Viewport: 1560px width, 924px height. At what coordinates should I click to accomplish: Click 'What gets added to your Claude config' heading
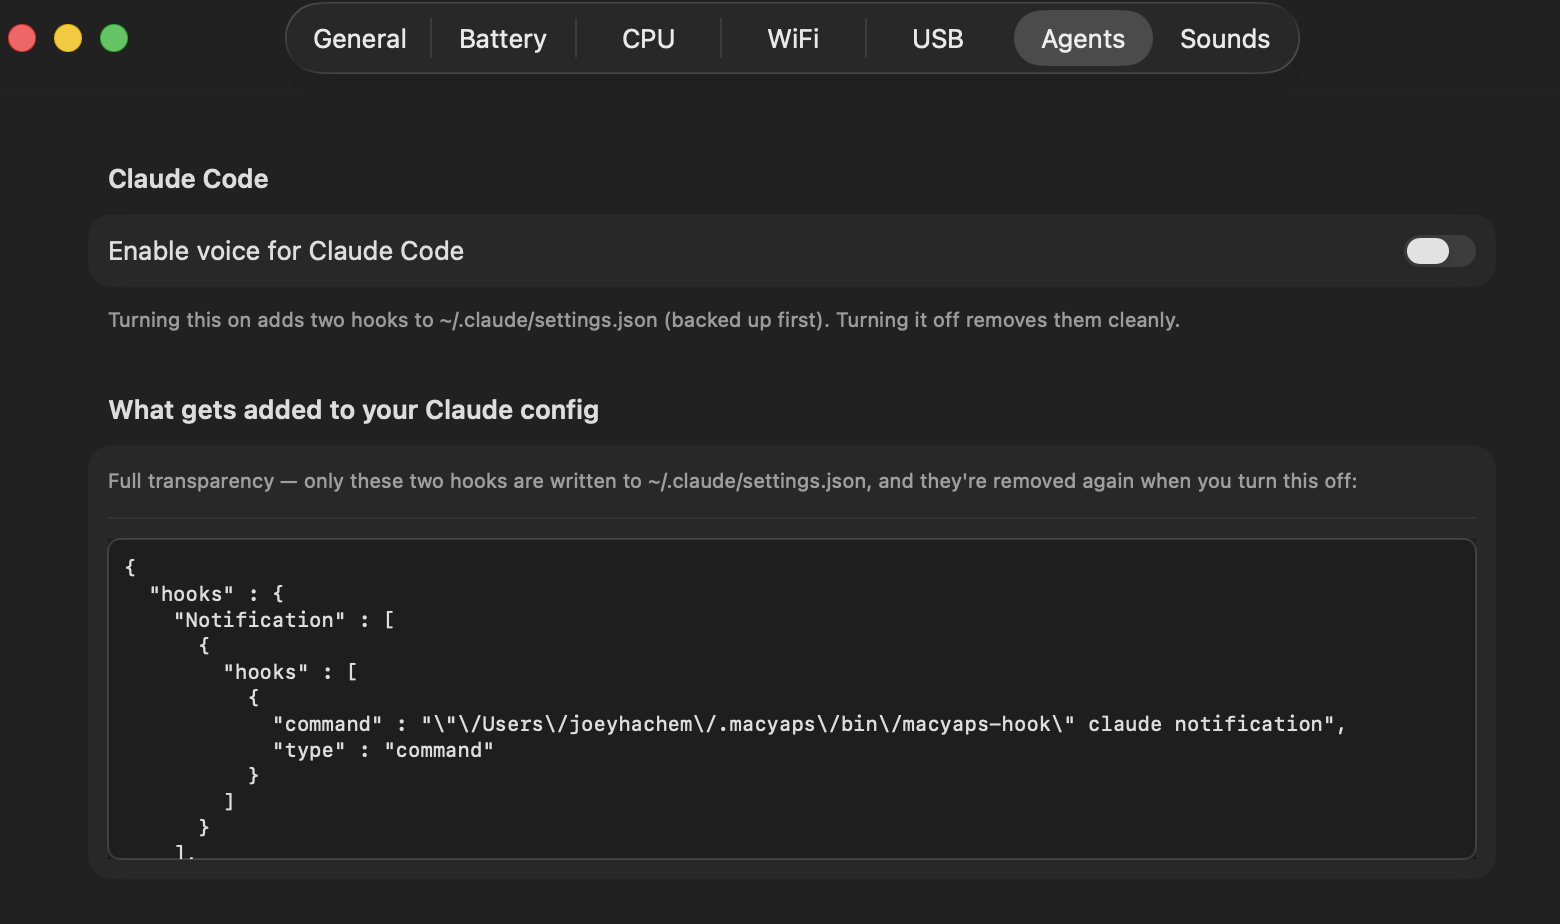pos(354,410)
